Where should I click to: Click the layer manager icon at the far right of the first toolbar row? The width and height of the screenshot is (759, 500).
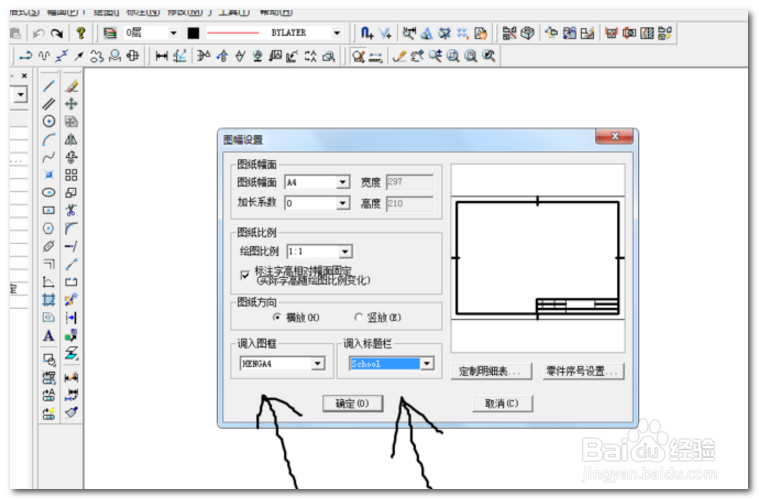click(x=665, y=33)
